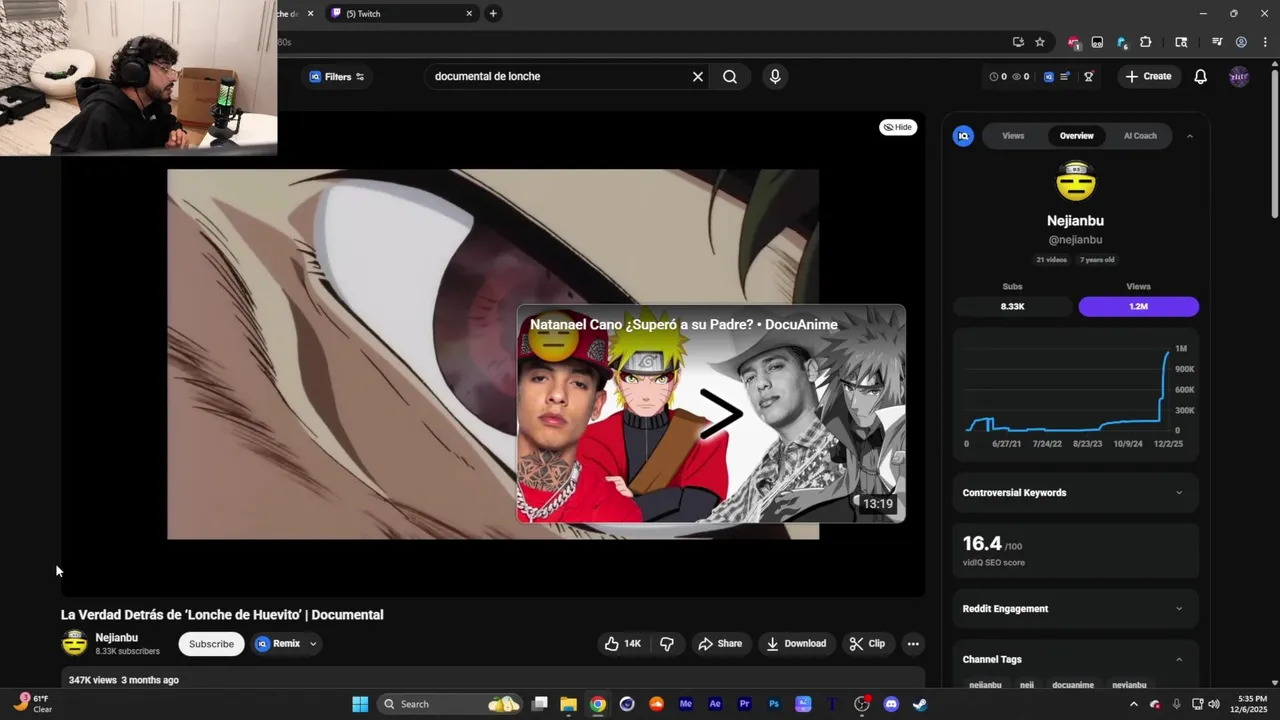Subscribe to Nejianbu channel
Viewport: 1280px width, 720px height.
pos(212,644)
